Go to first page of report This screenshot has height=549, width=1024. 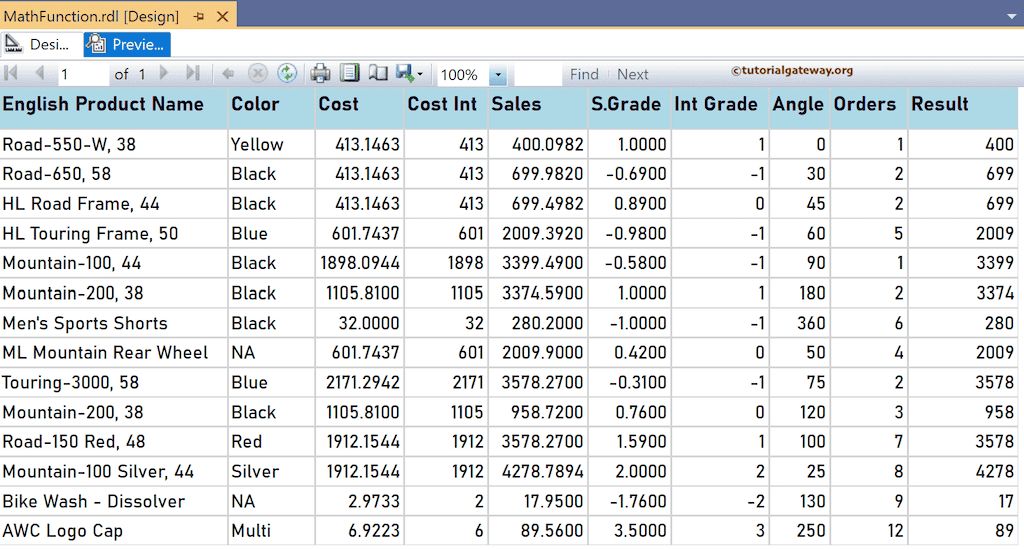click(10, 73)
